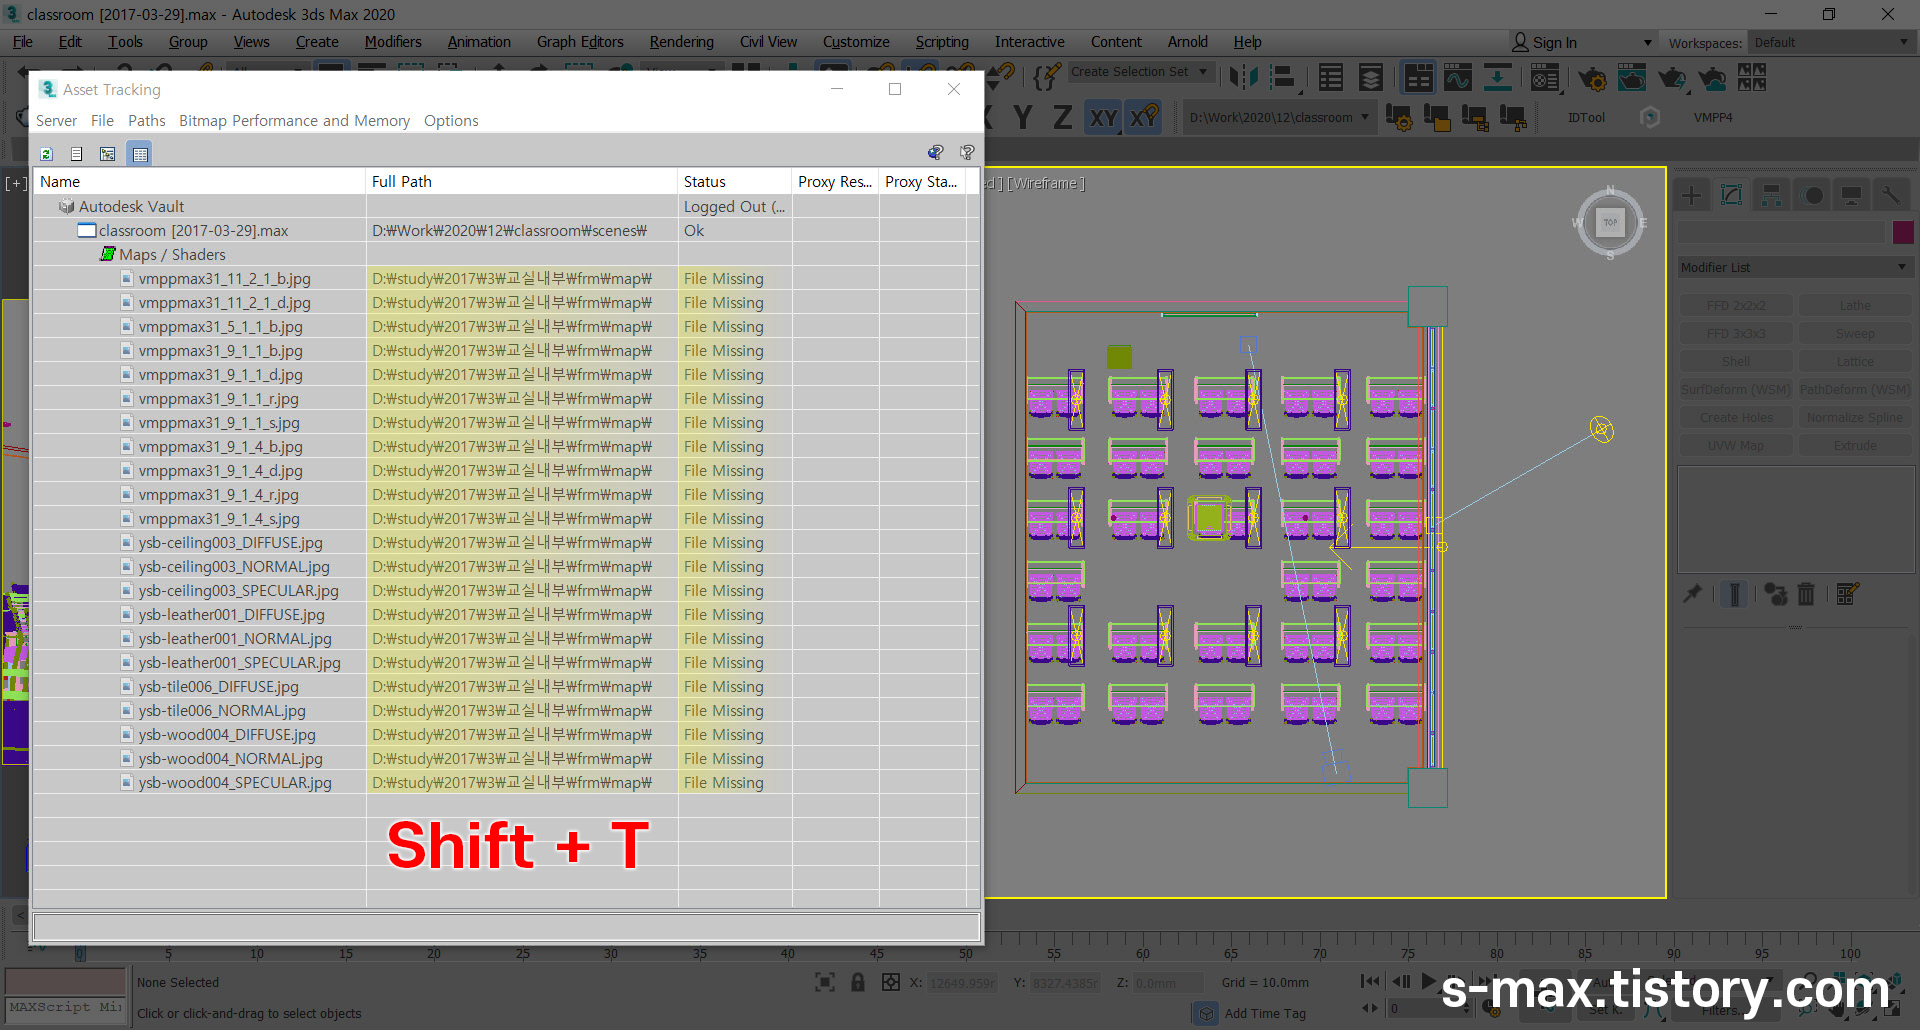1920x1030 pixels.
Task: Open the Modifier List dropdown
Action: (x=1795, y=267)
